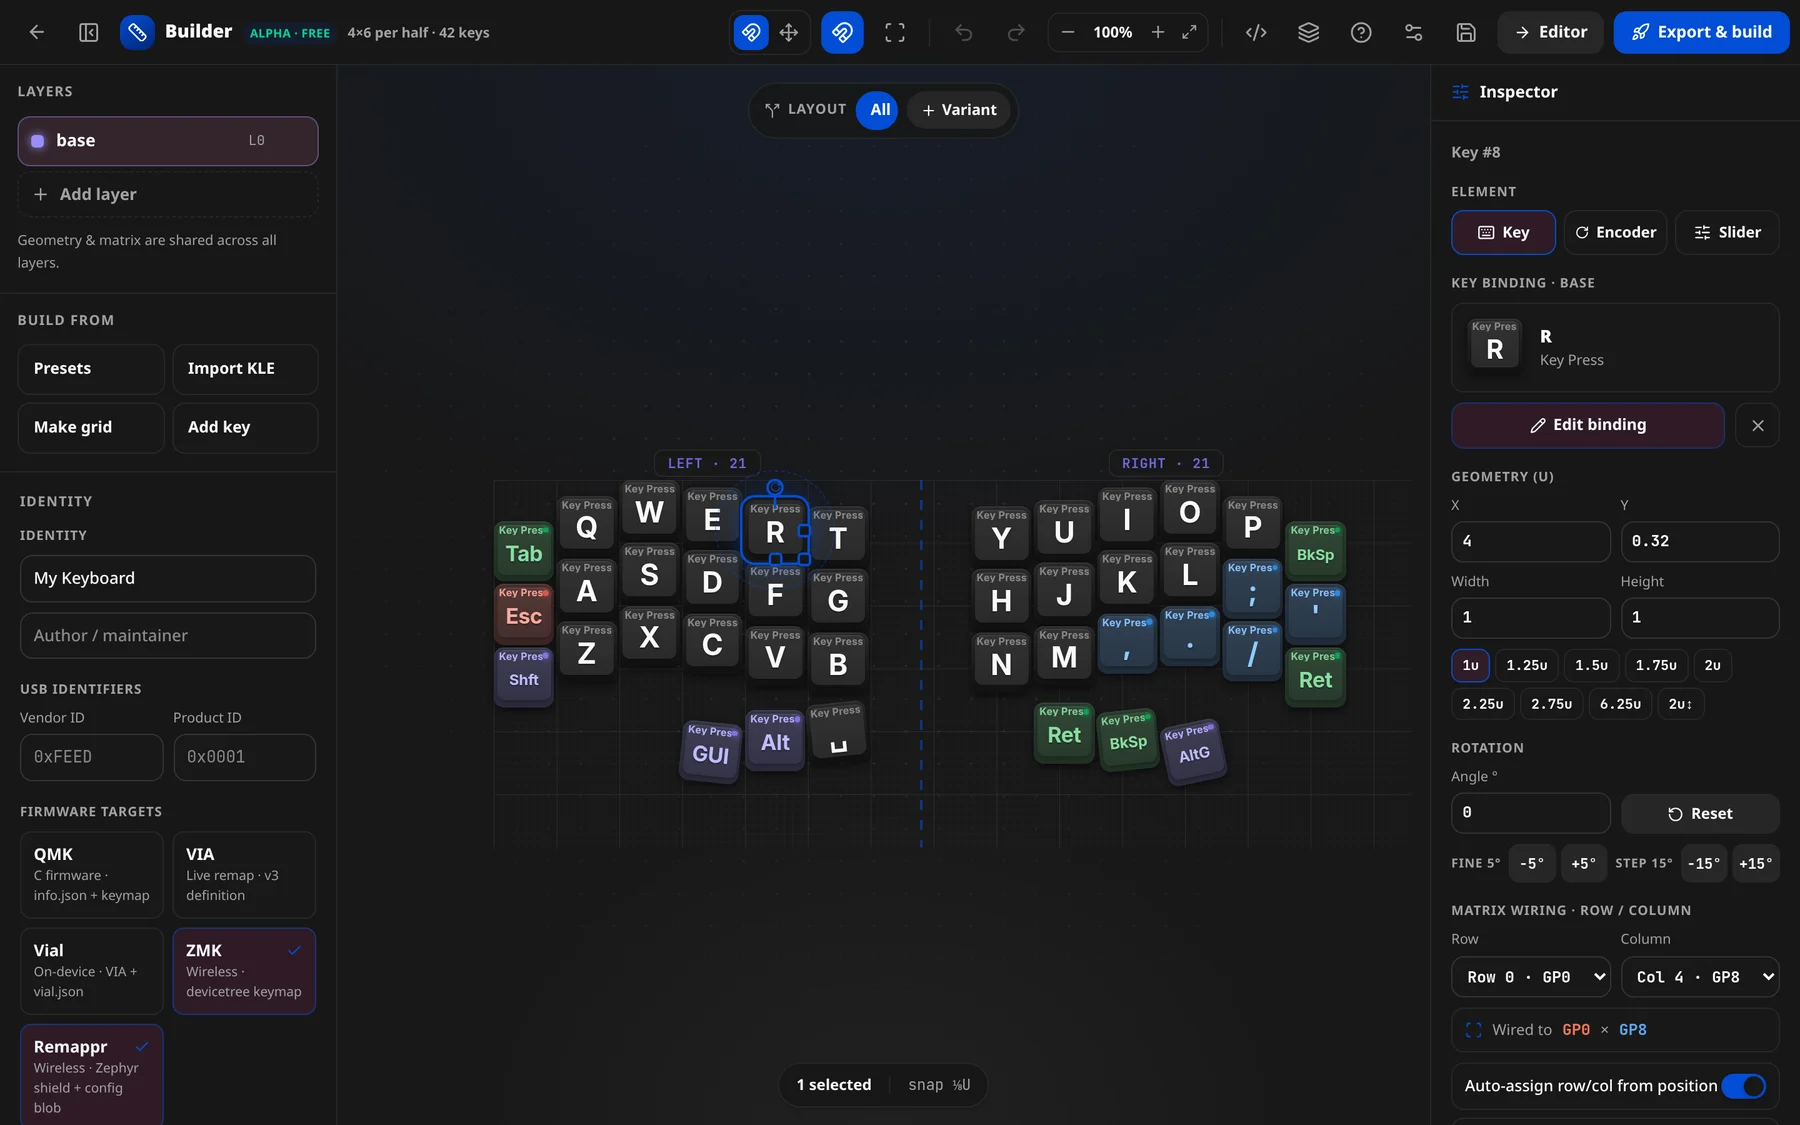This screenshot has height=1125, width=1800.
Task: Click the save disk icon
Action: pos(1466,32)
